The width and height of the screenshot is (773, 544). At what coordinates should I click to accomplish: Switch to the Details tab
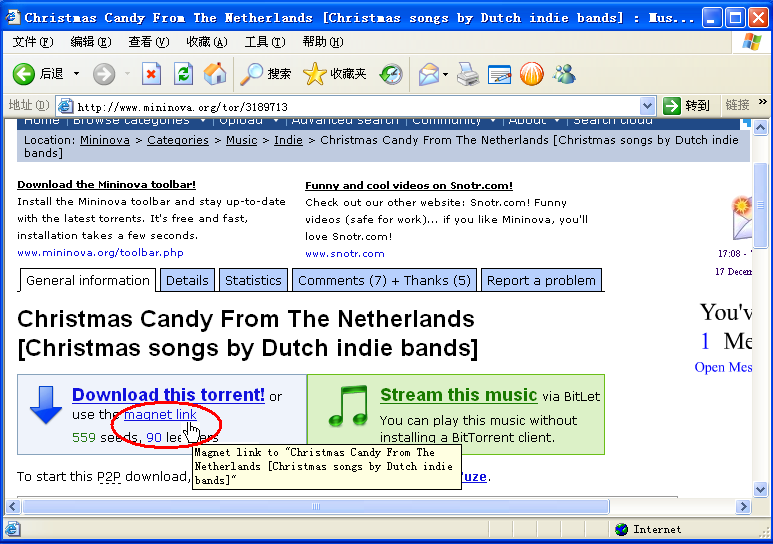187,280
